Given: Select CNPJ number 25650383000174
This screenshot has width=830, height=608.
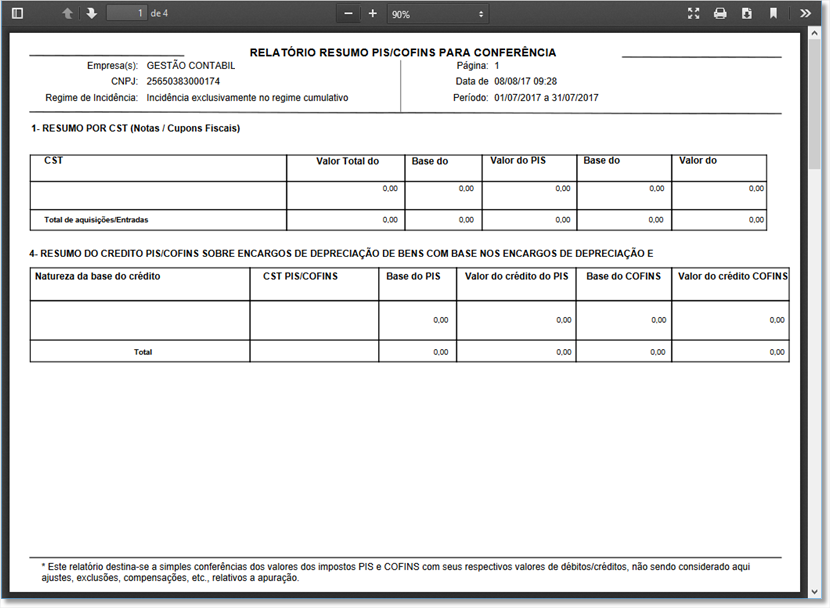Looking at the screenshot, I should [183, 81].
